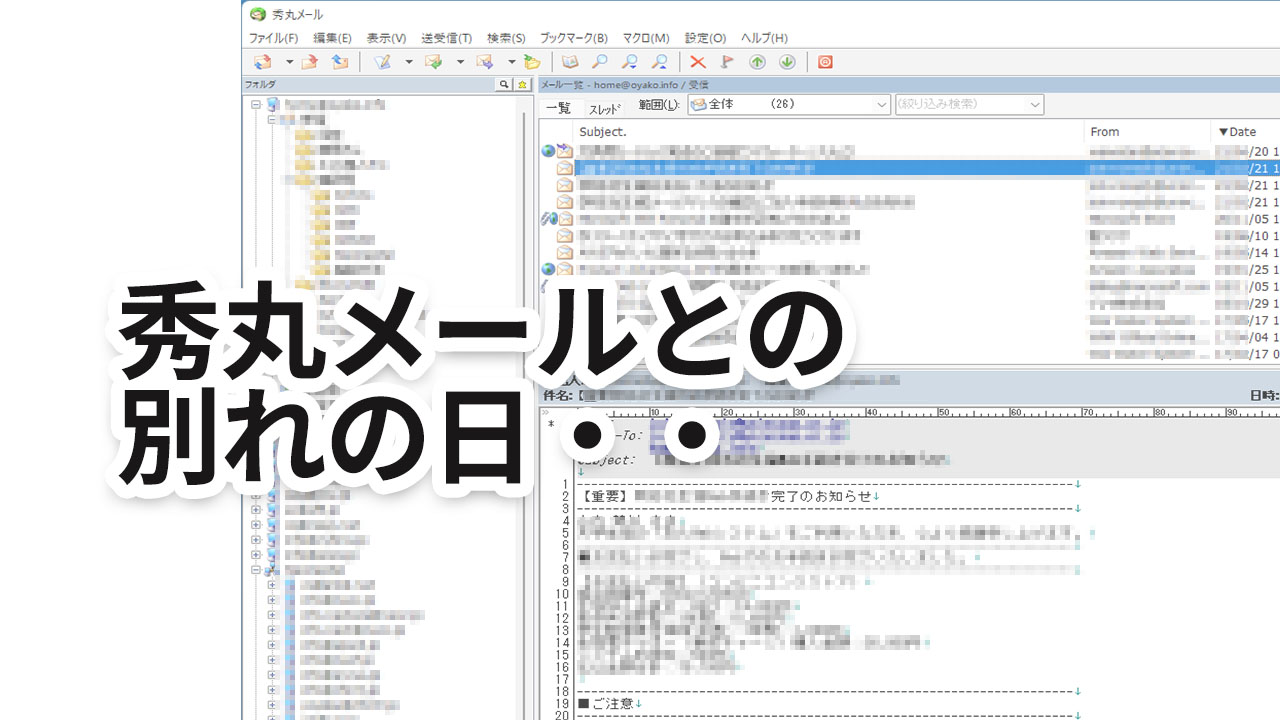This screenshot has width=1280, height=720.
Task: Click the send and receive all toolbar icon
Action: pyautogui.click(x=263, y=62)
